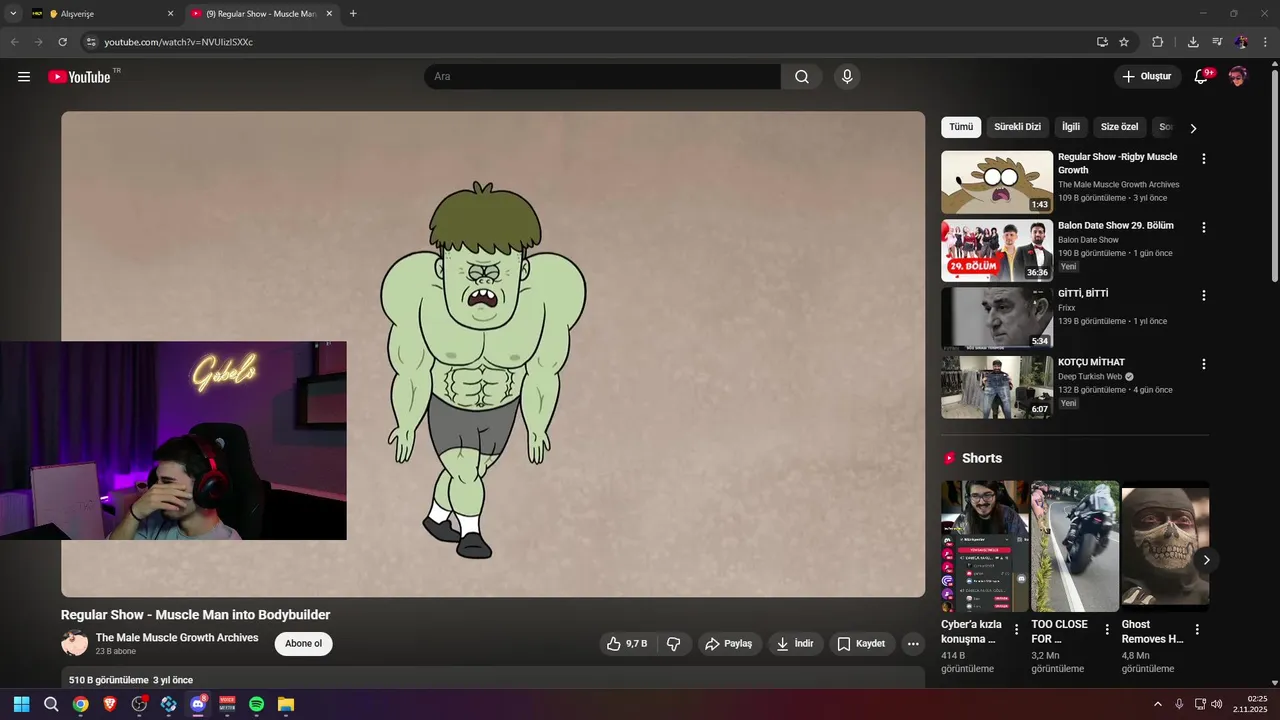Go back in browser history

tap(15, 42)
